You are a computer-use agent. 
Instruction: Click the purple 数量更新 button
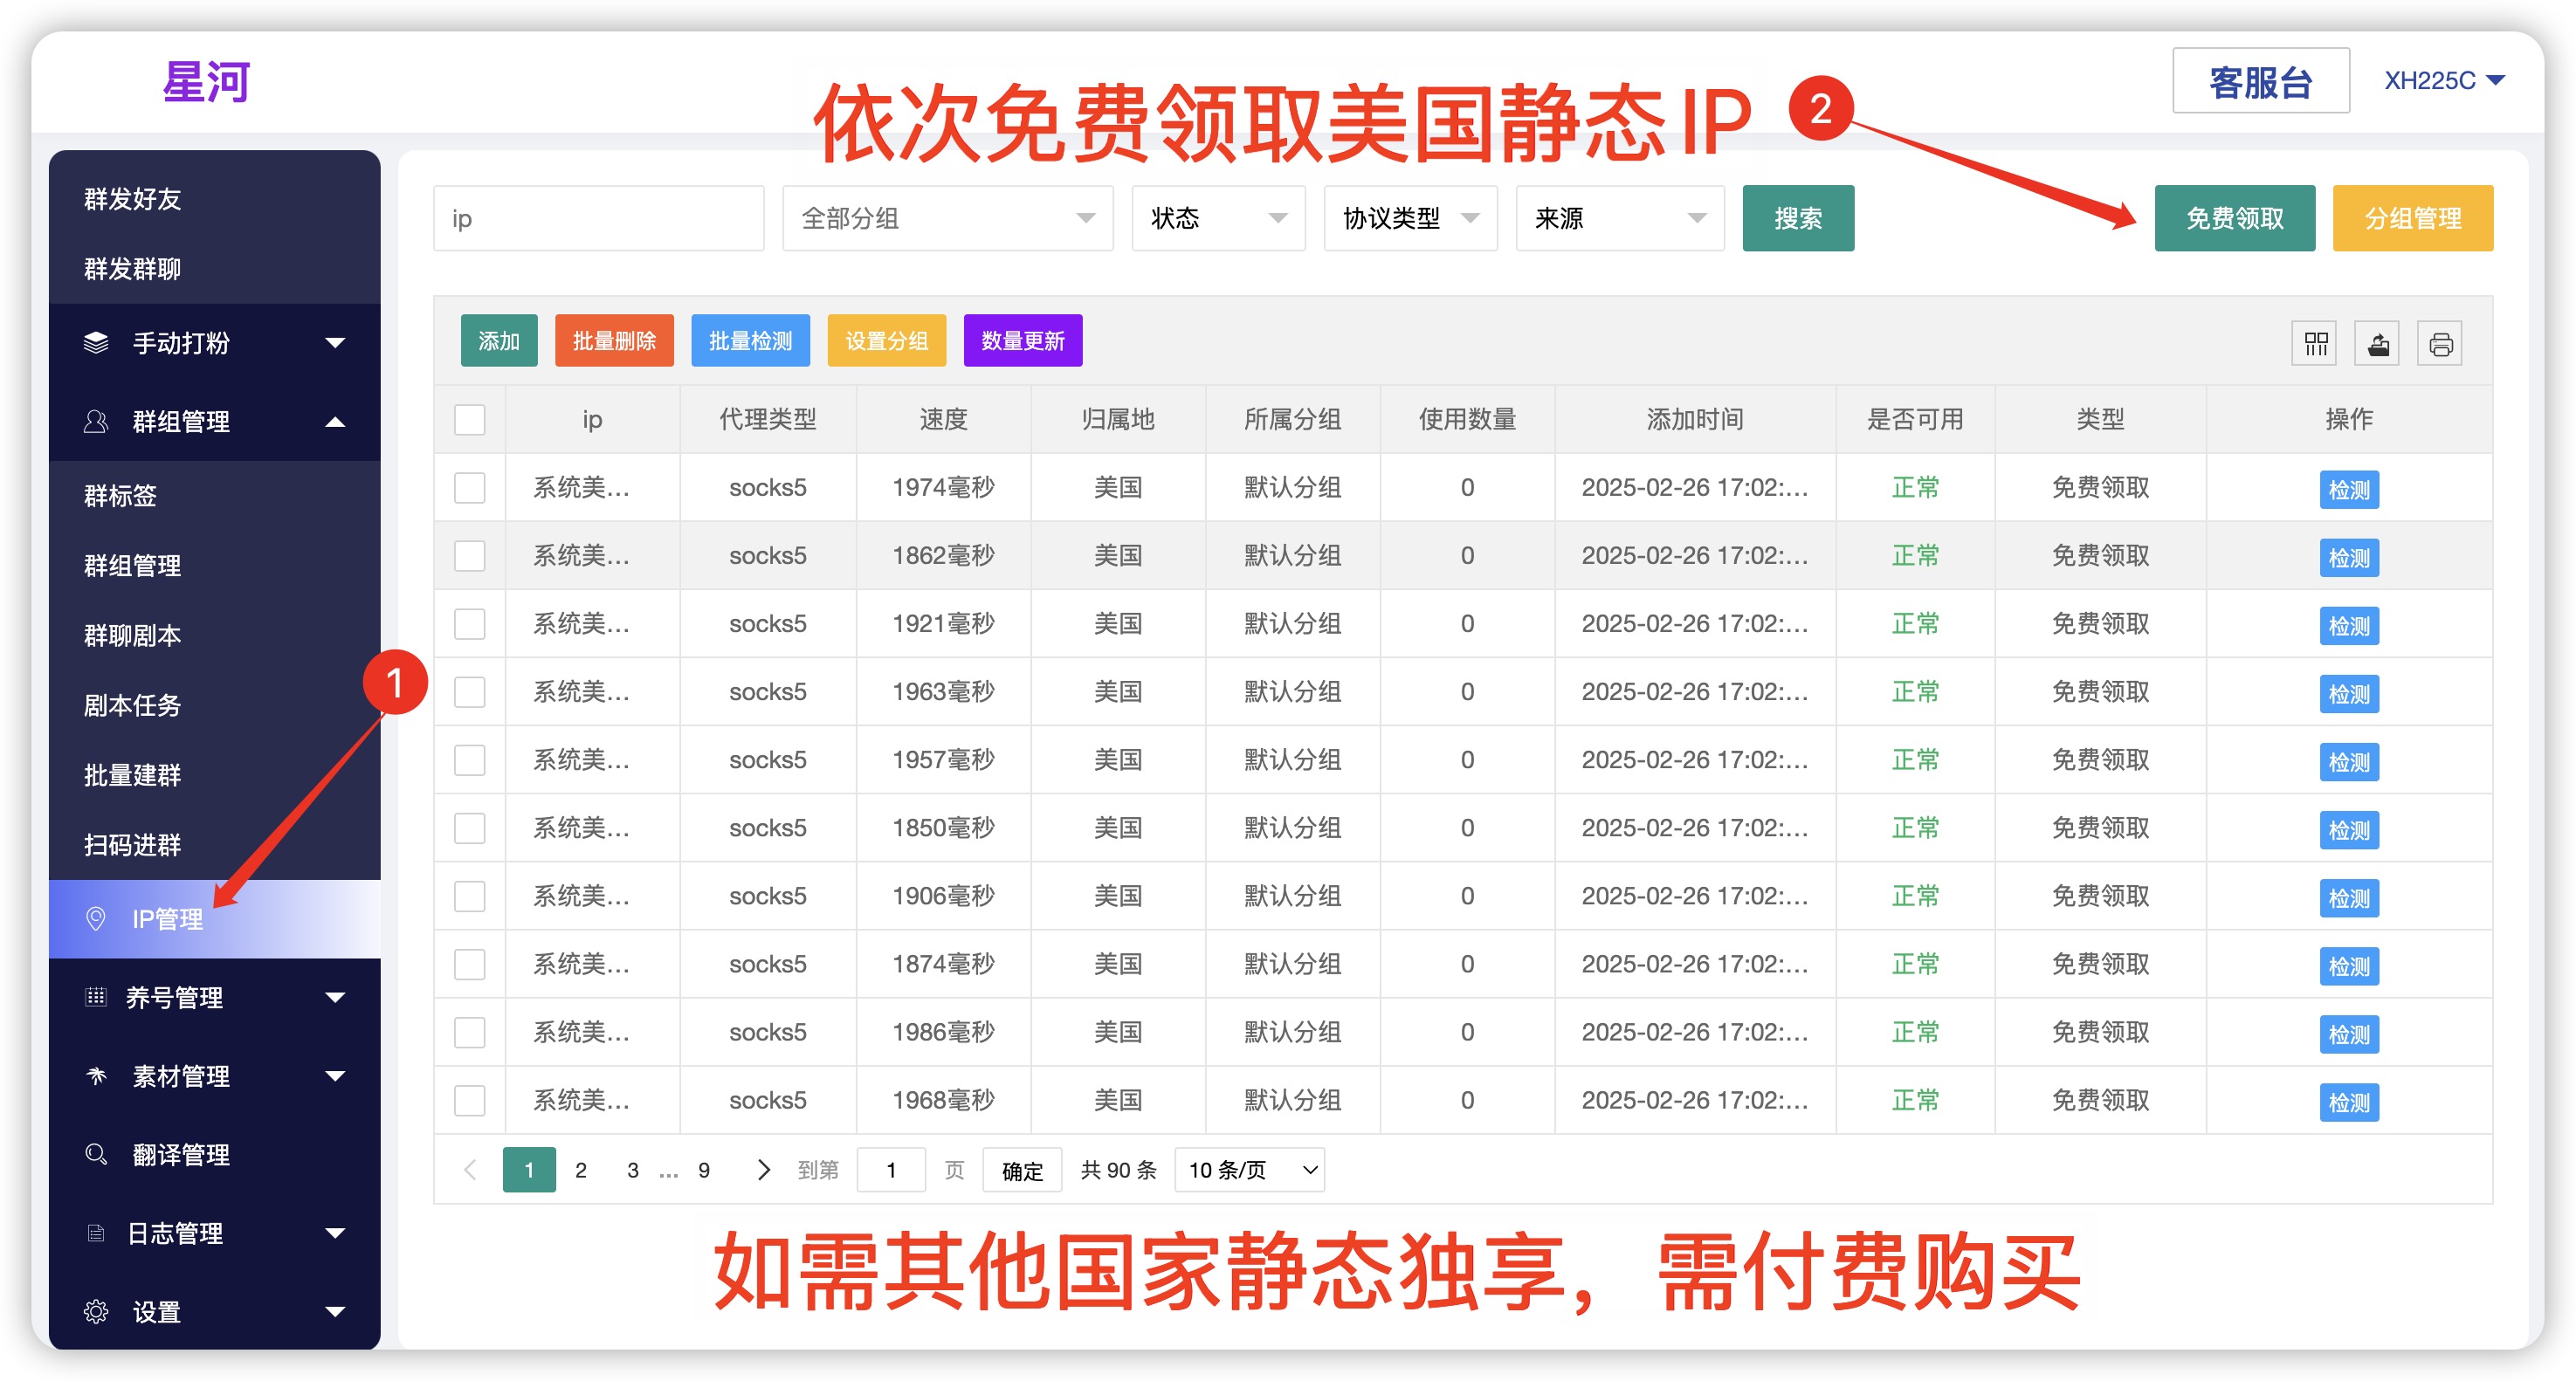(x=1022, y=341)
